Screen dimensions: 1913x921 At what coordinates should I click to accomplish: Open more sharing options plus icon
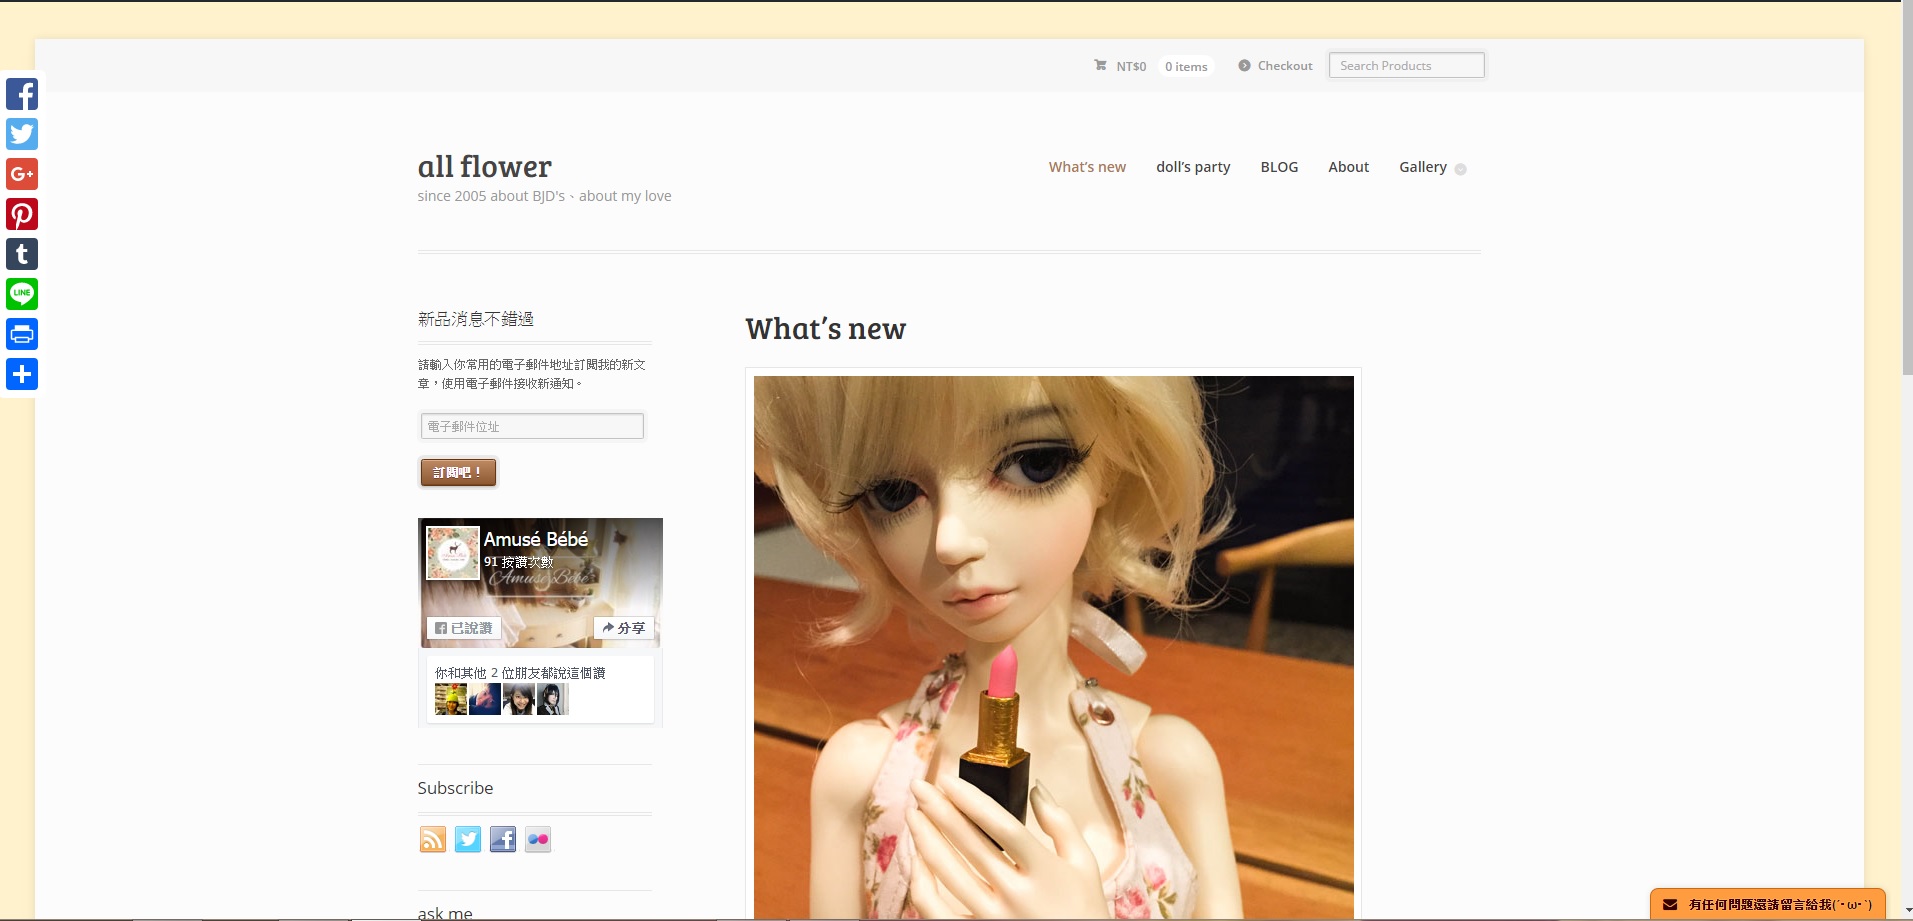(x=22, y=374)
